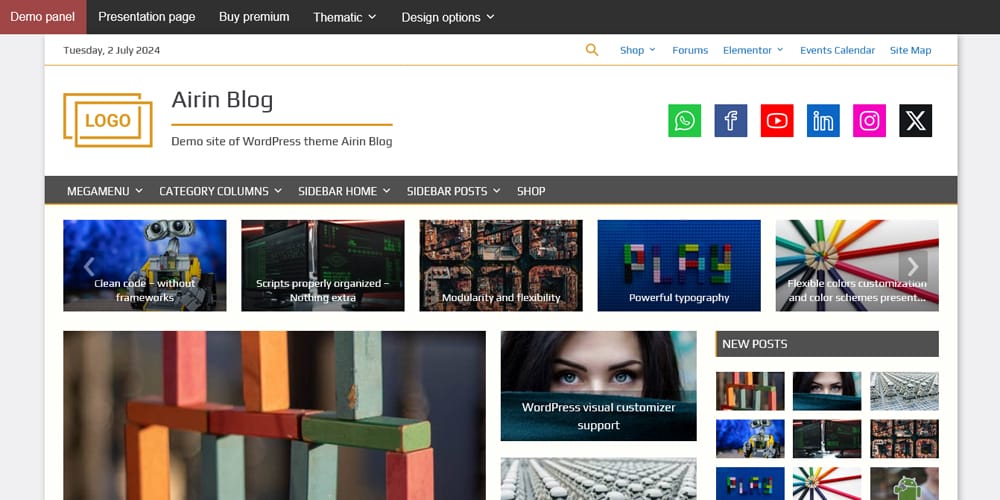
Task: Click the search magnifier icon
Action: point(592,50)
